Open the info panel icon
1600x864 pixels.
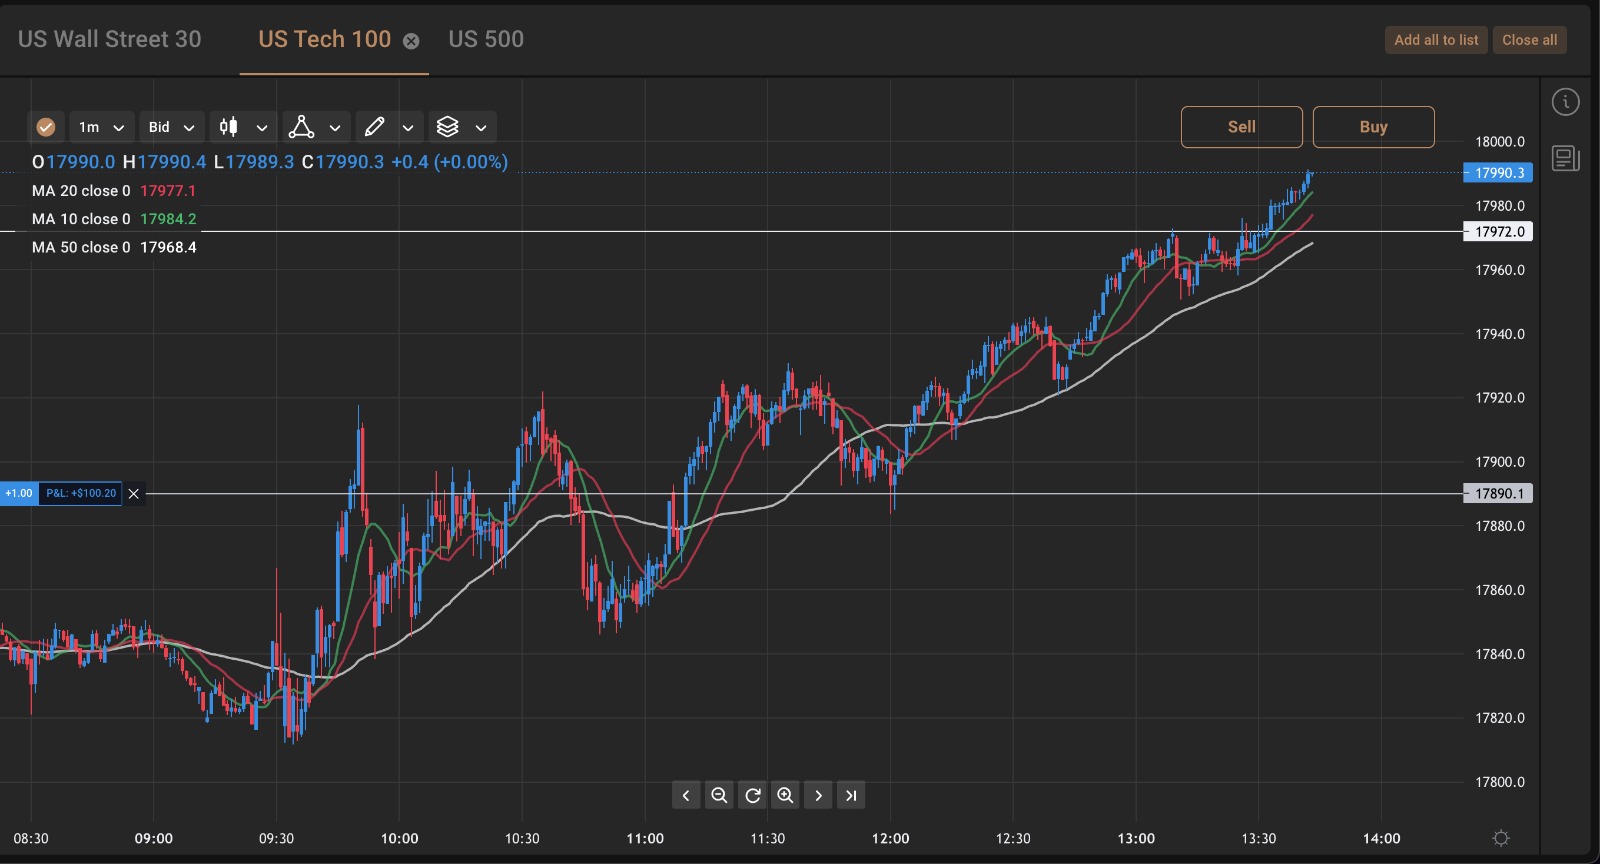point(1565,102)
